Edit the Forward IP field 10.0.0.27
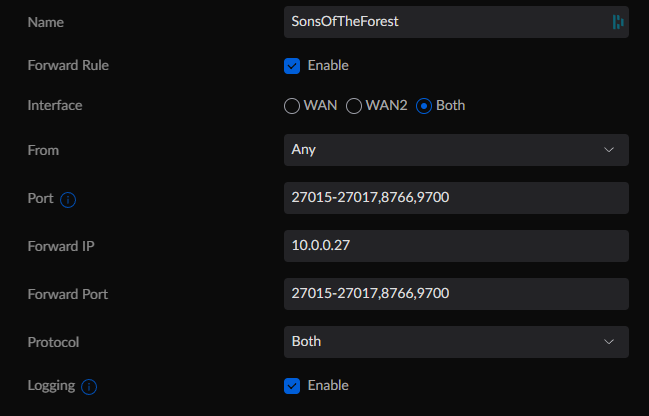 tap(456, 246)
